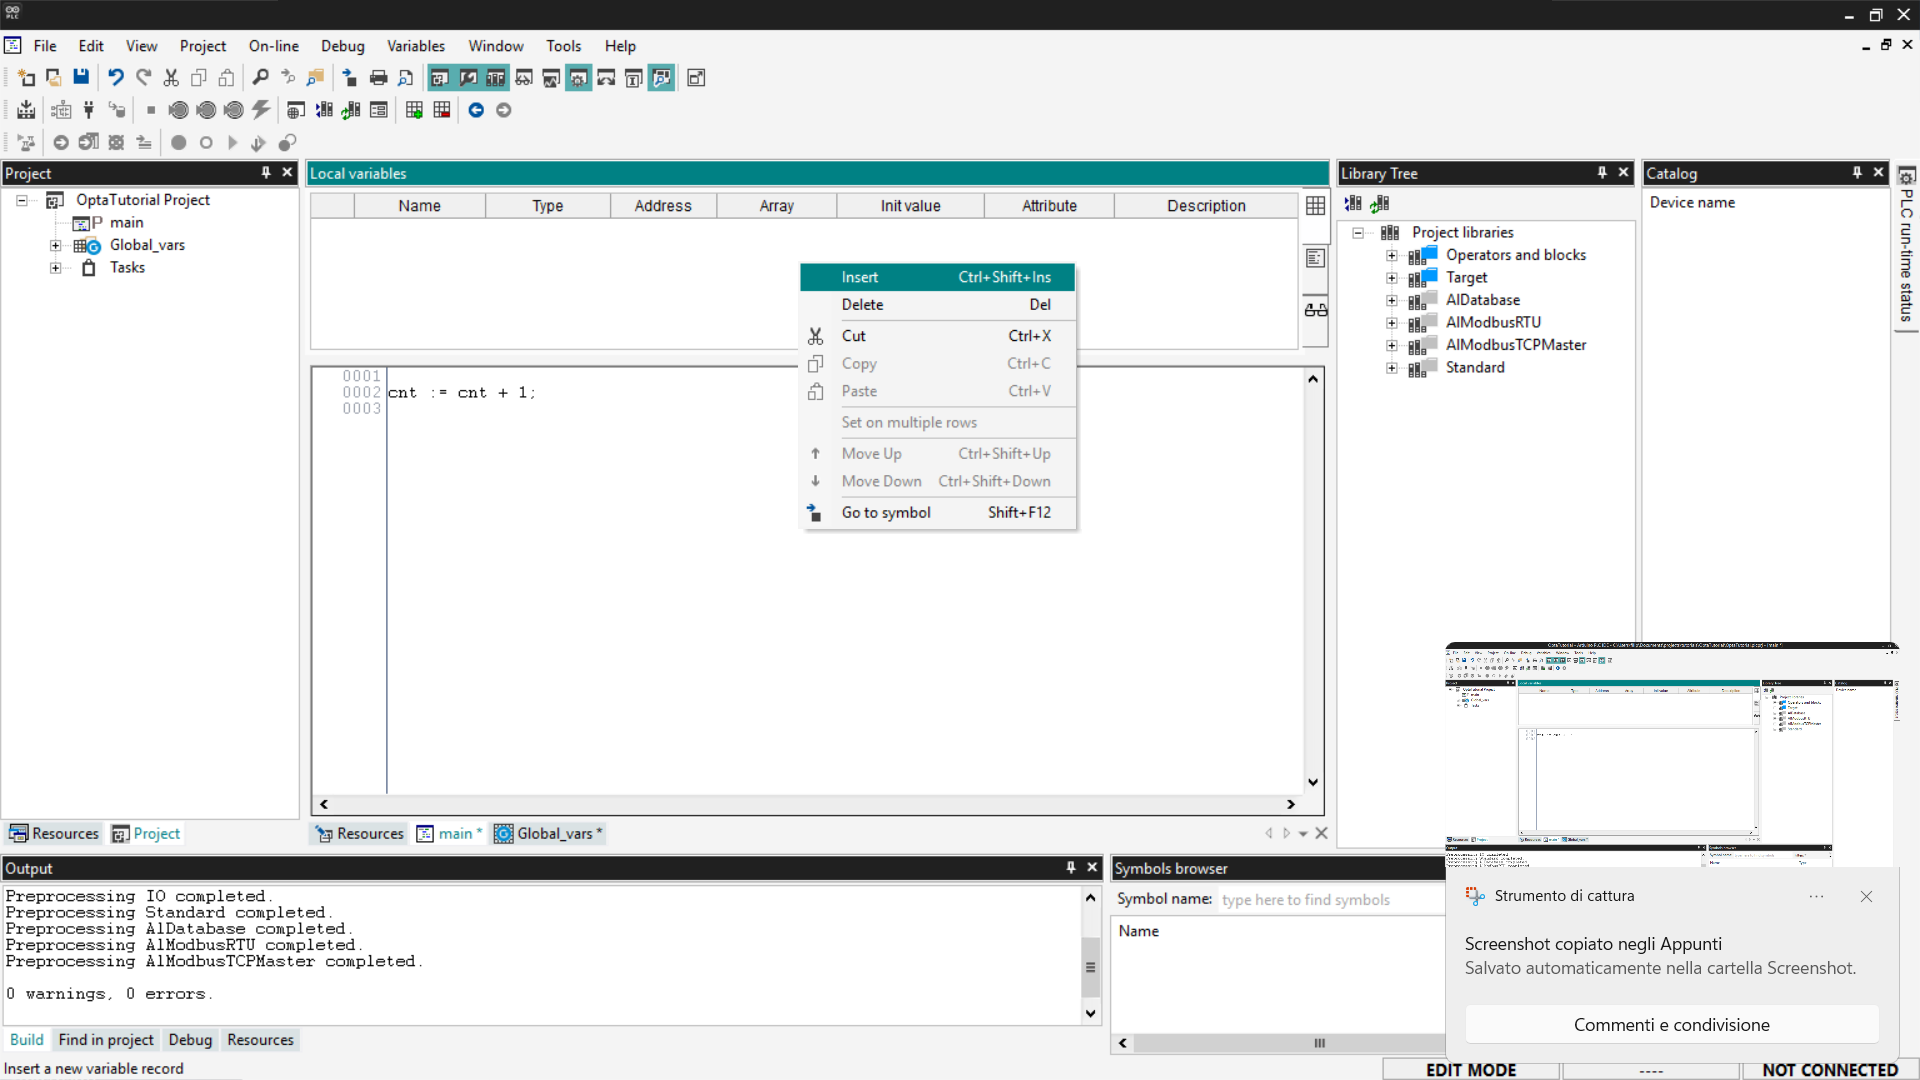The width and height of the screenshot is (1920, 1080).
Task: Click the compile download icon
Action: coord(27,110)
